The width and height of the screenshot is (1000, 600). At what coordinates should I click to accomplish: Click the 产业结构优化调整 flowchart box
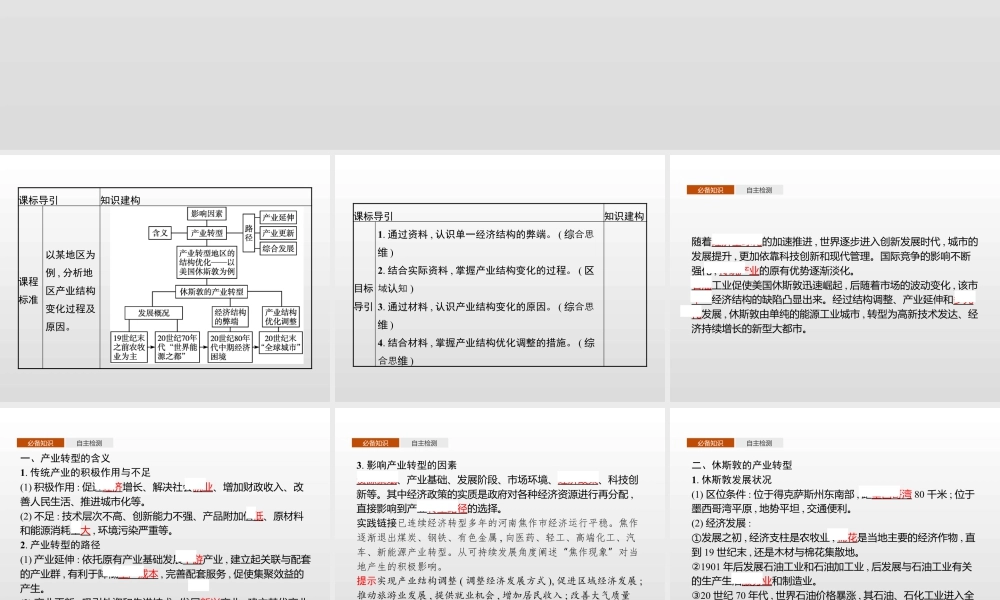pos(281,314)
